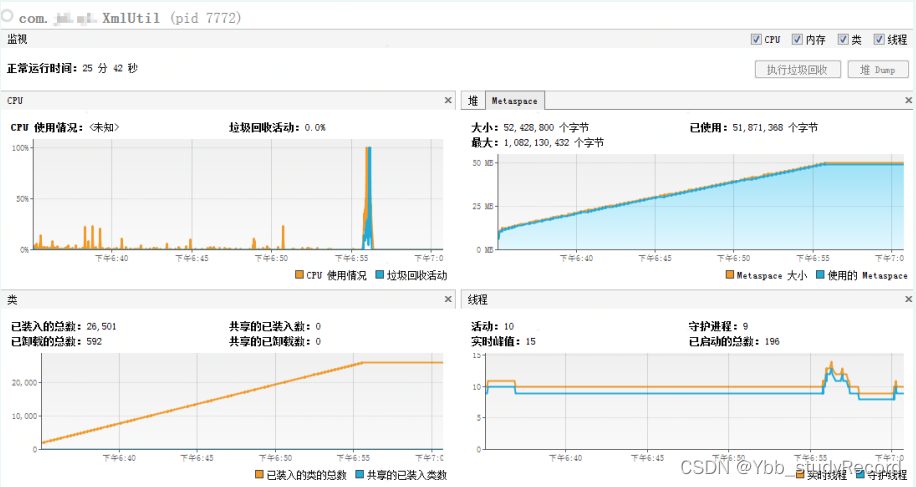Click the 已启动的总数 196 value
Viewport: 916px width, 487px height.
click(x=734, y=342)
